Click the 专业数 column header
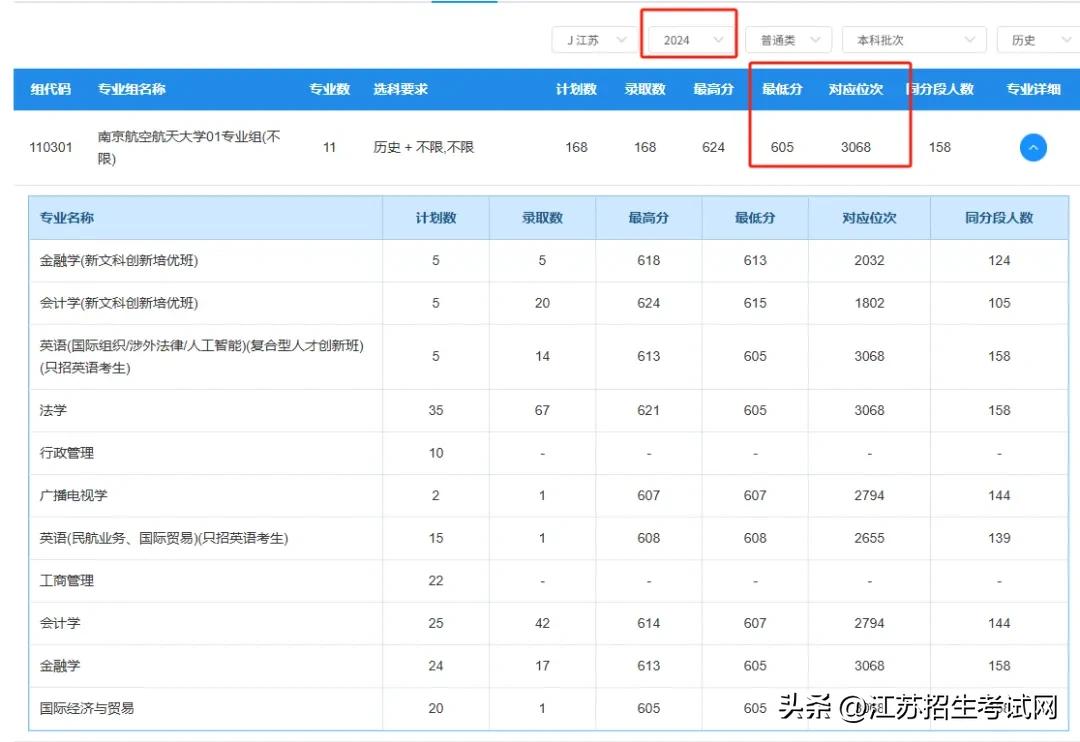 tap(329, 89)
